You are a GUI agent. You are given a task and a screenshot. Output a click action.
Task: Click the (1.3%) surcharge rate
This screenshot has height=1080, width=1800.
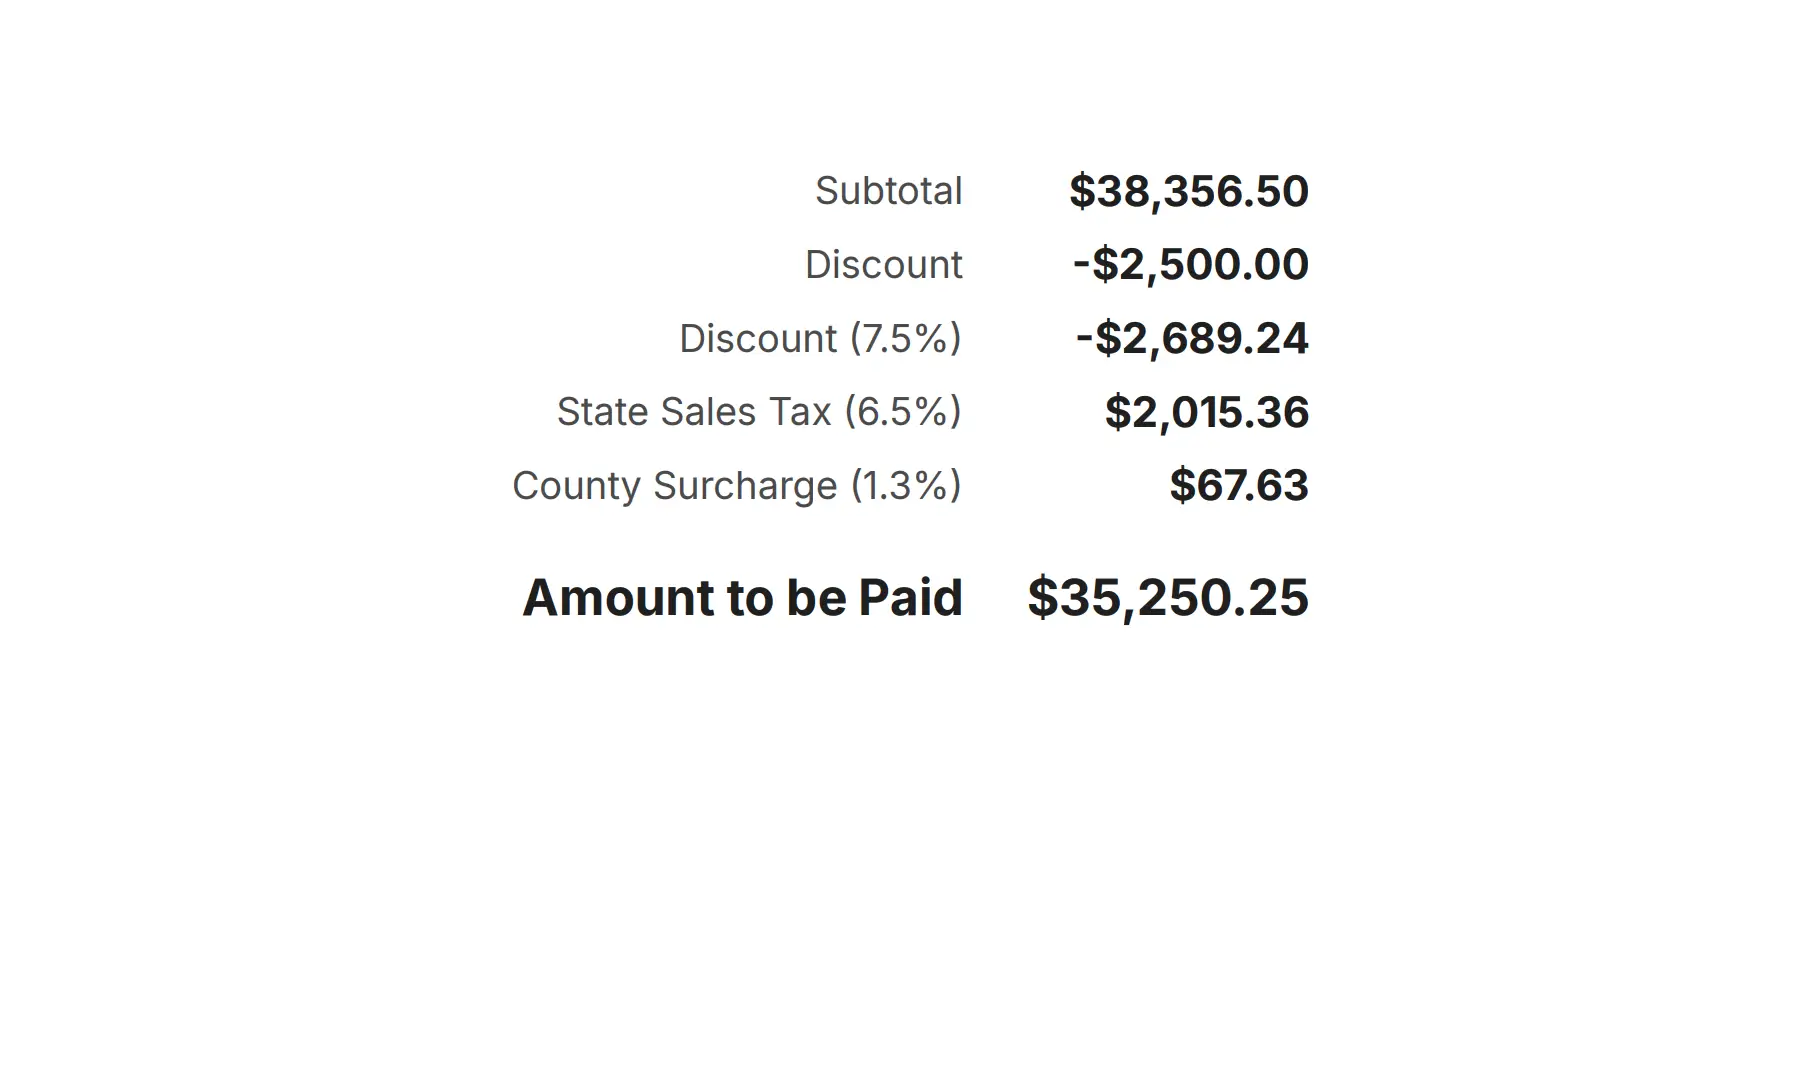[x=907, y=485]
